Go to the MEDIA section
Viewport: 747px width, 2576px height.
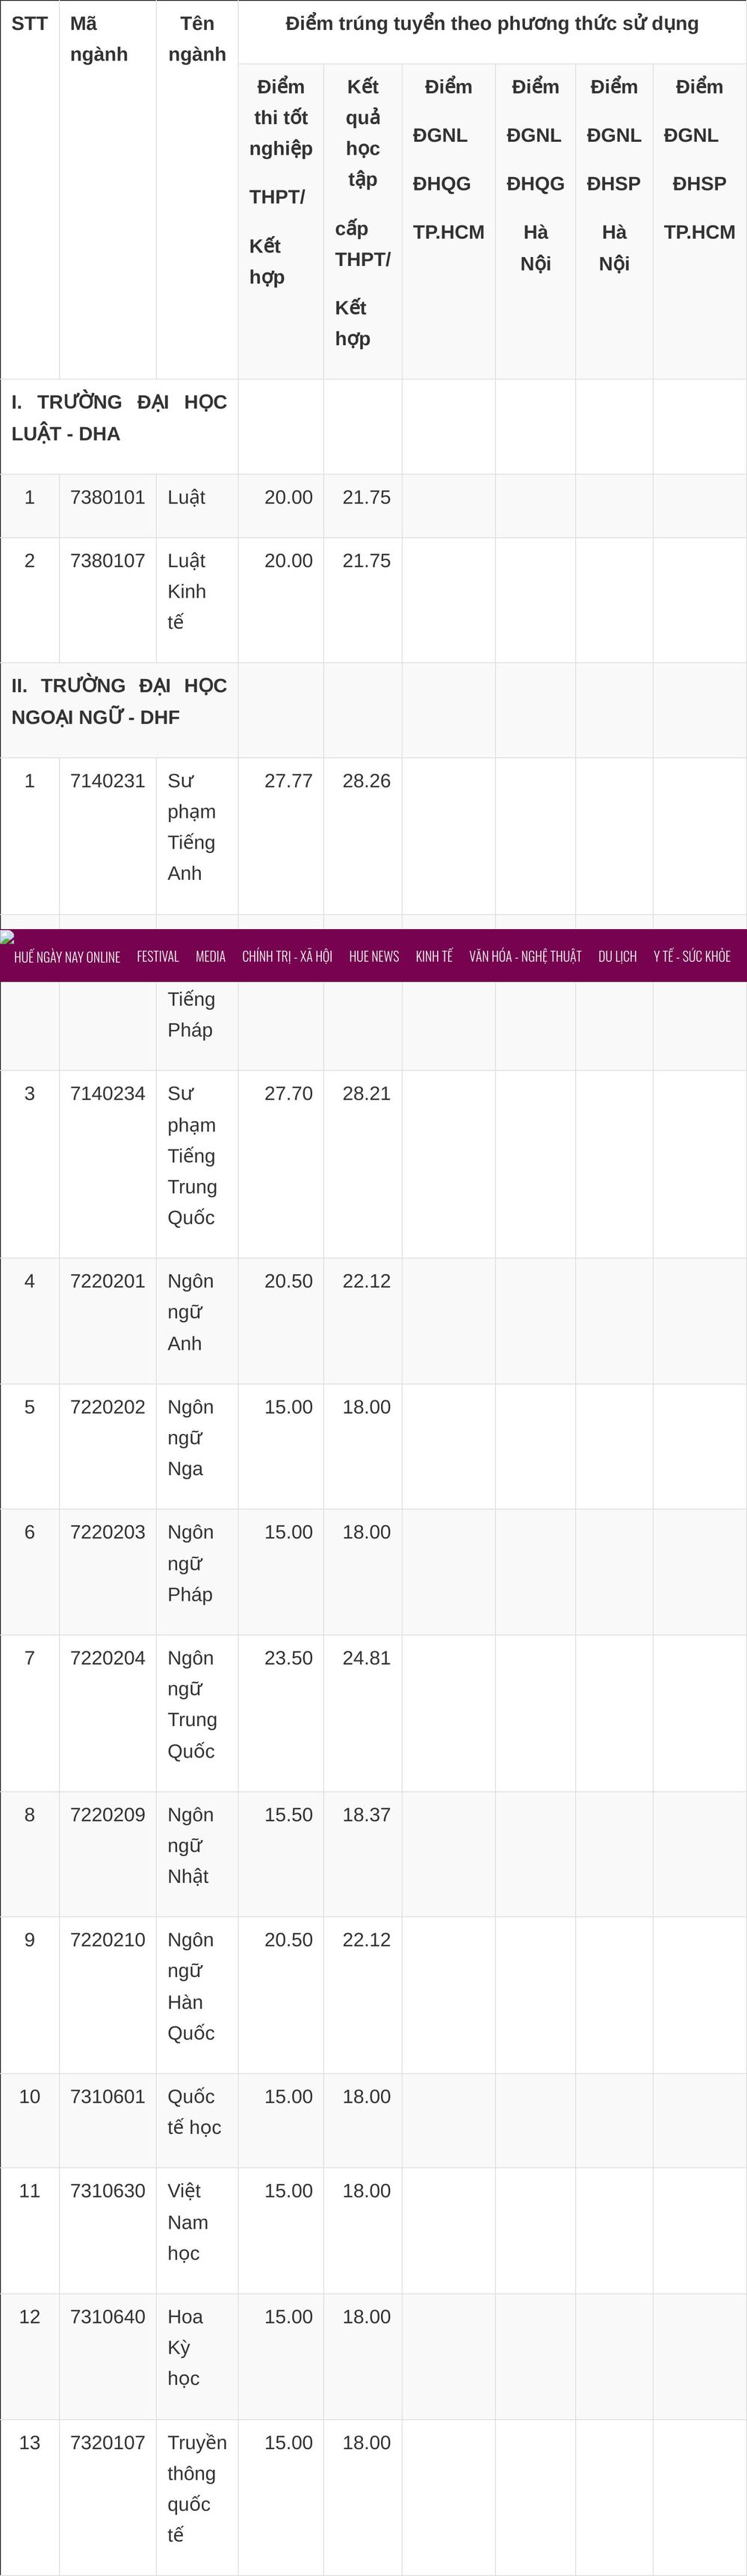coord(211,957)
